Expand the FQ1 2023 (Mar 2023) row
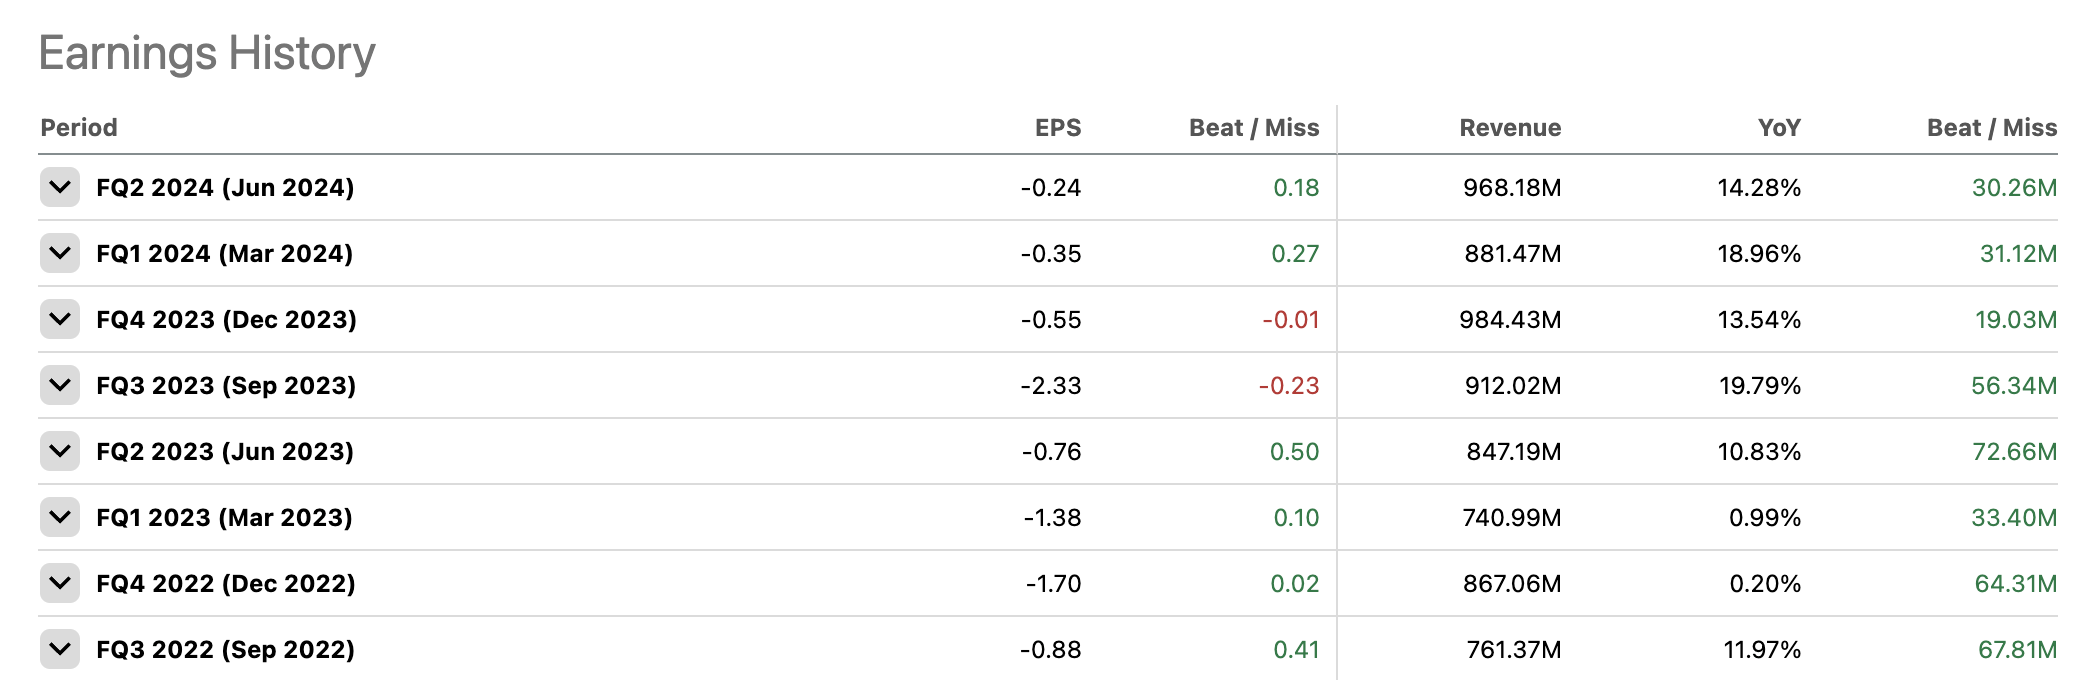2094x680 pixels. coord(60,517)
